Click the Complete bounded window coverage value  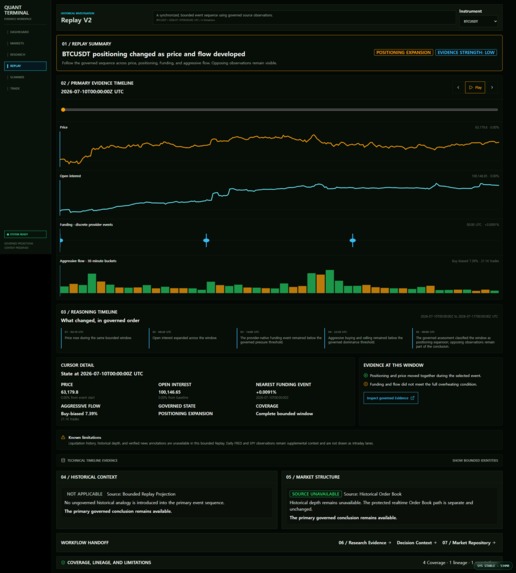coord(284,414)
